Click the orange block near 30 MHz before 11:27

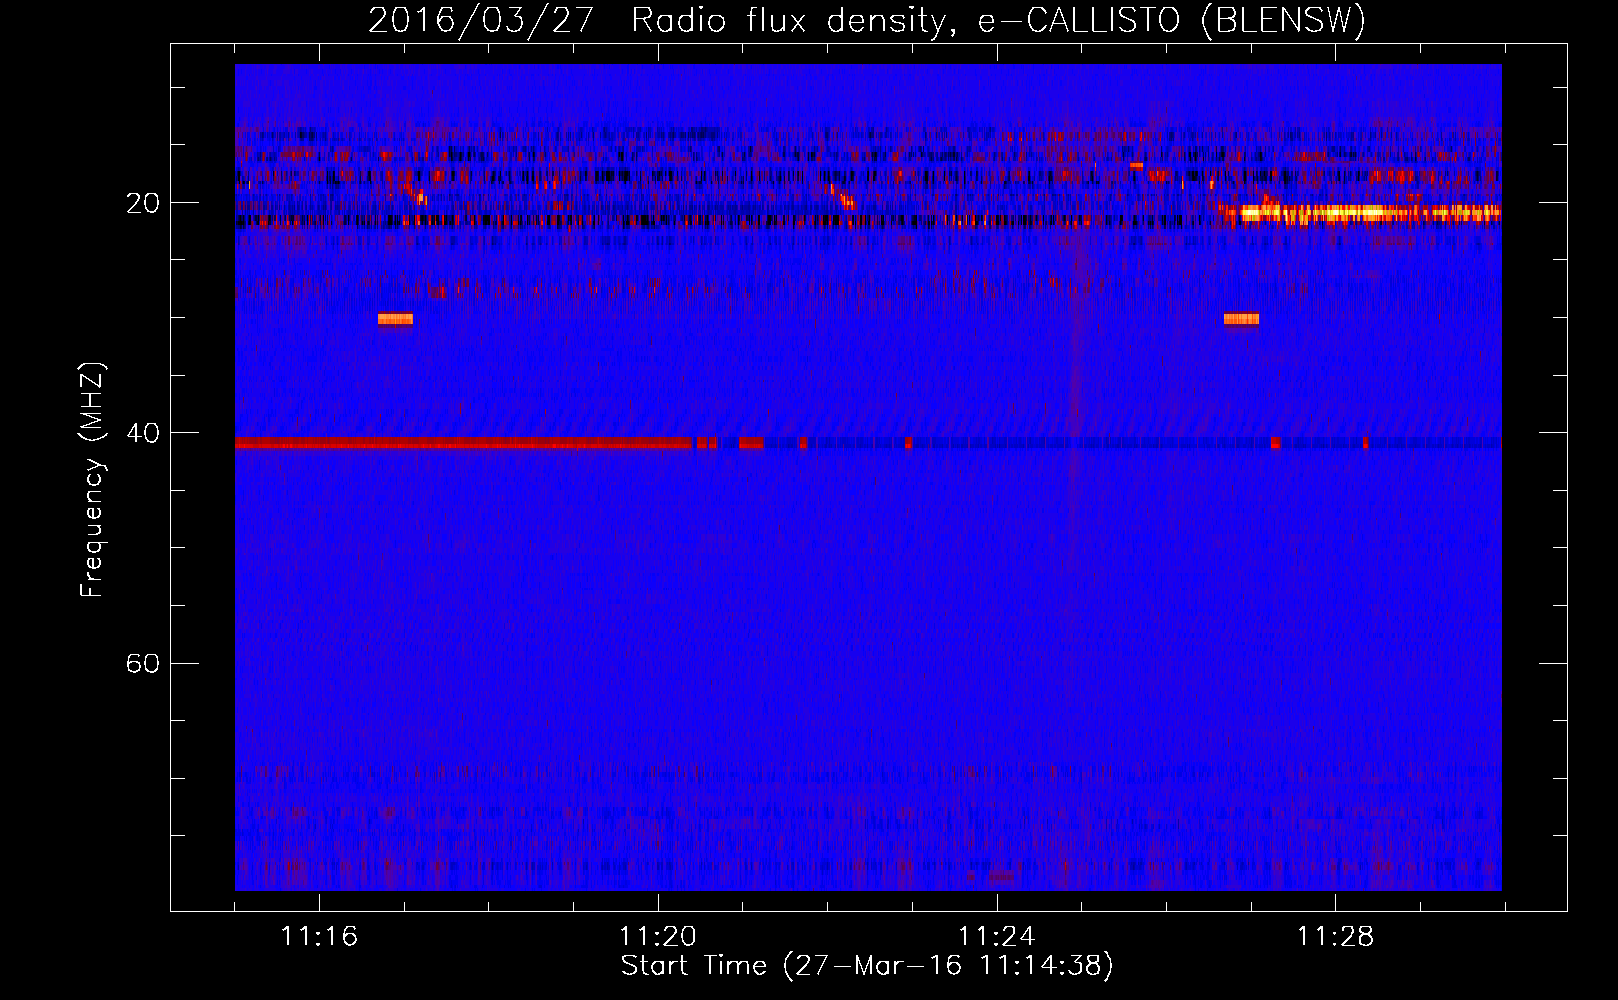[1241, 319]
